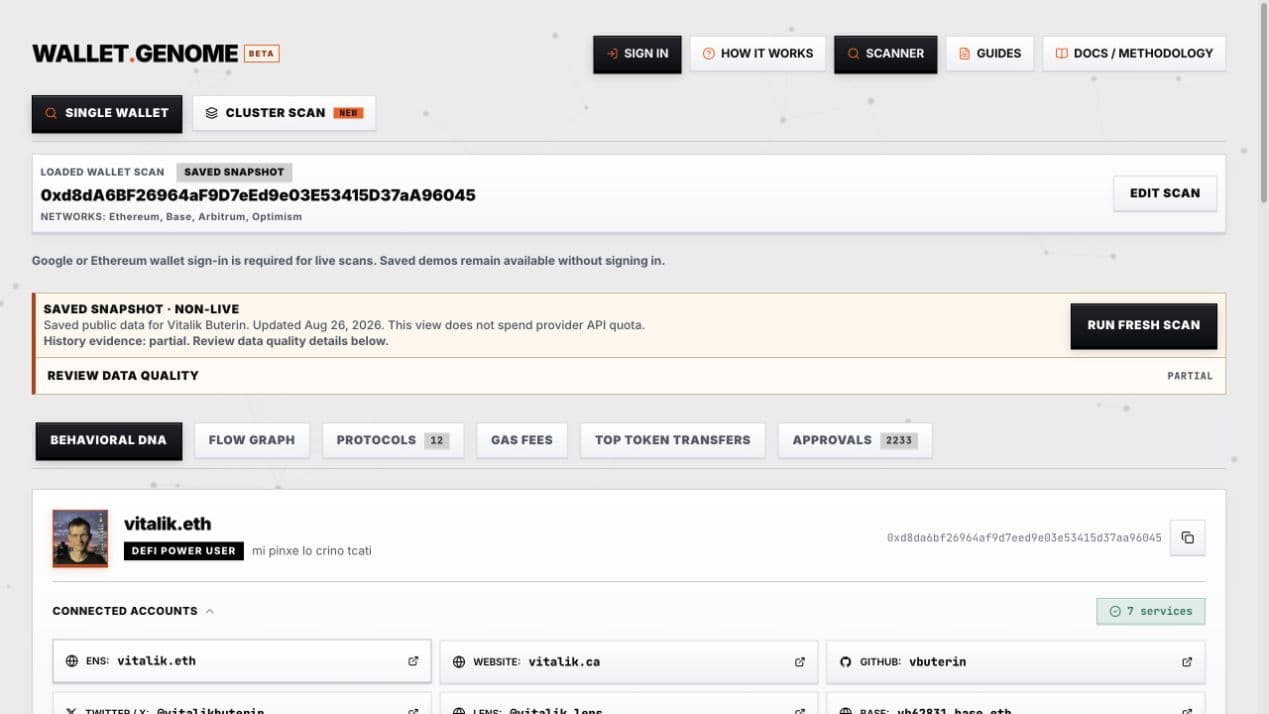The image size is (1269, 714).
Task: Open the How It Works page
Action: point(758,54)
